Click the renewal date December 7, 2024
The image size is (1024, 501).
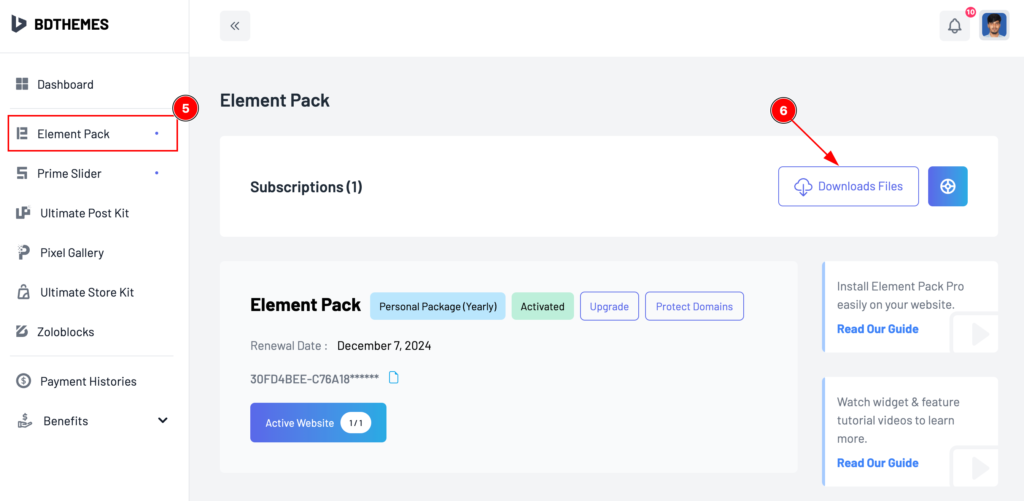(384, 346)
